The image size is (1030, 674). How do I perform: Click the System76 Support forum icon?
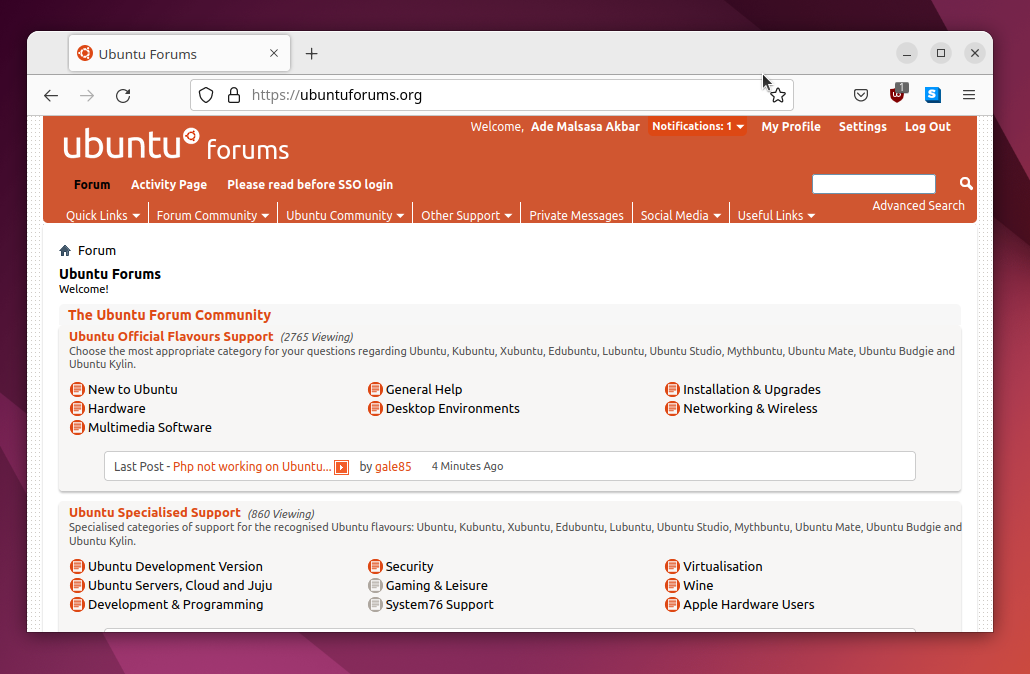click(375, 604)
